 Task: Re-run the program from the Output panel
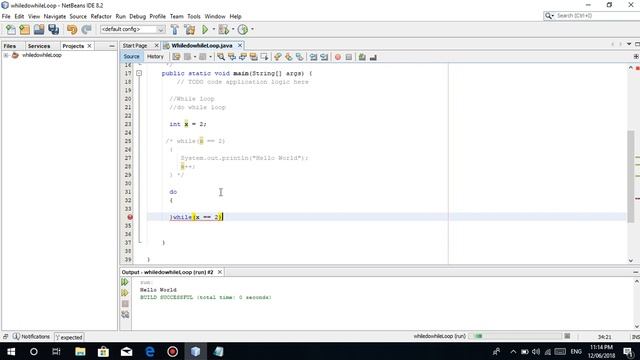tap(125, 282)
